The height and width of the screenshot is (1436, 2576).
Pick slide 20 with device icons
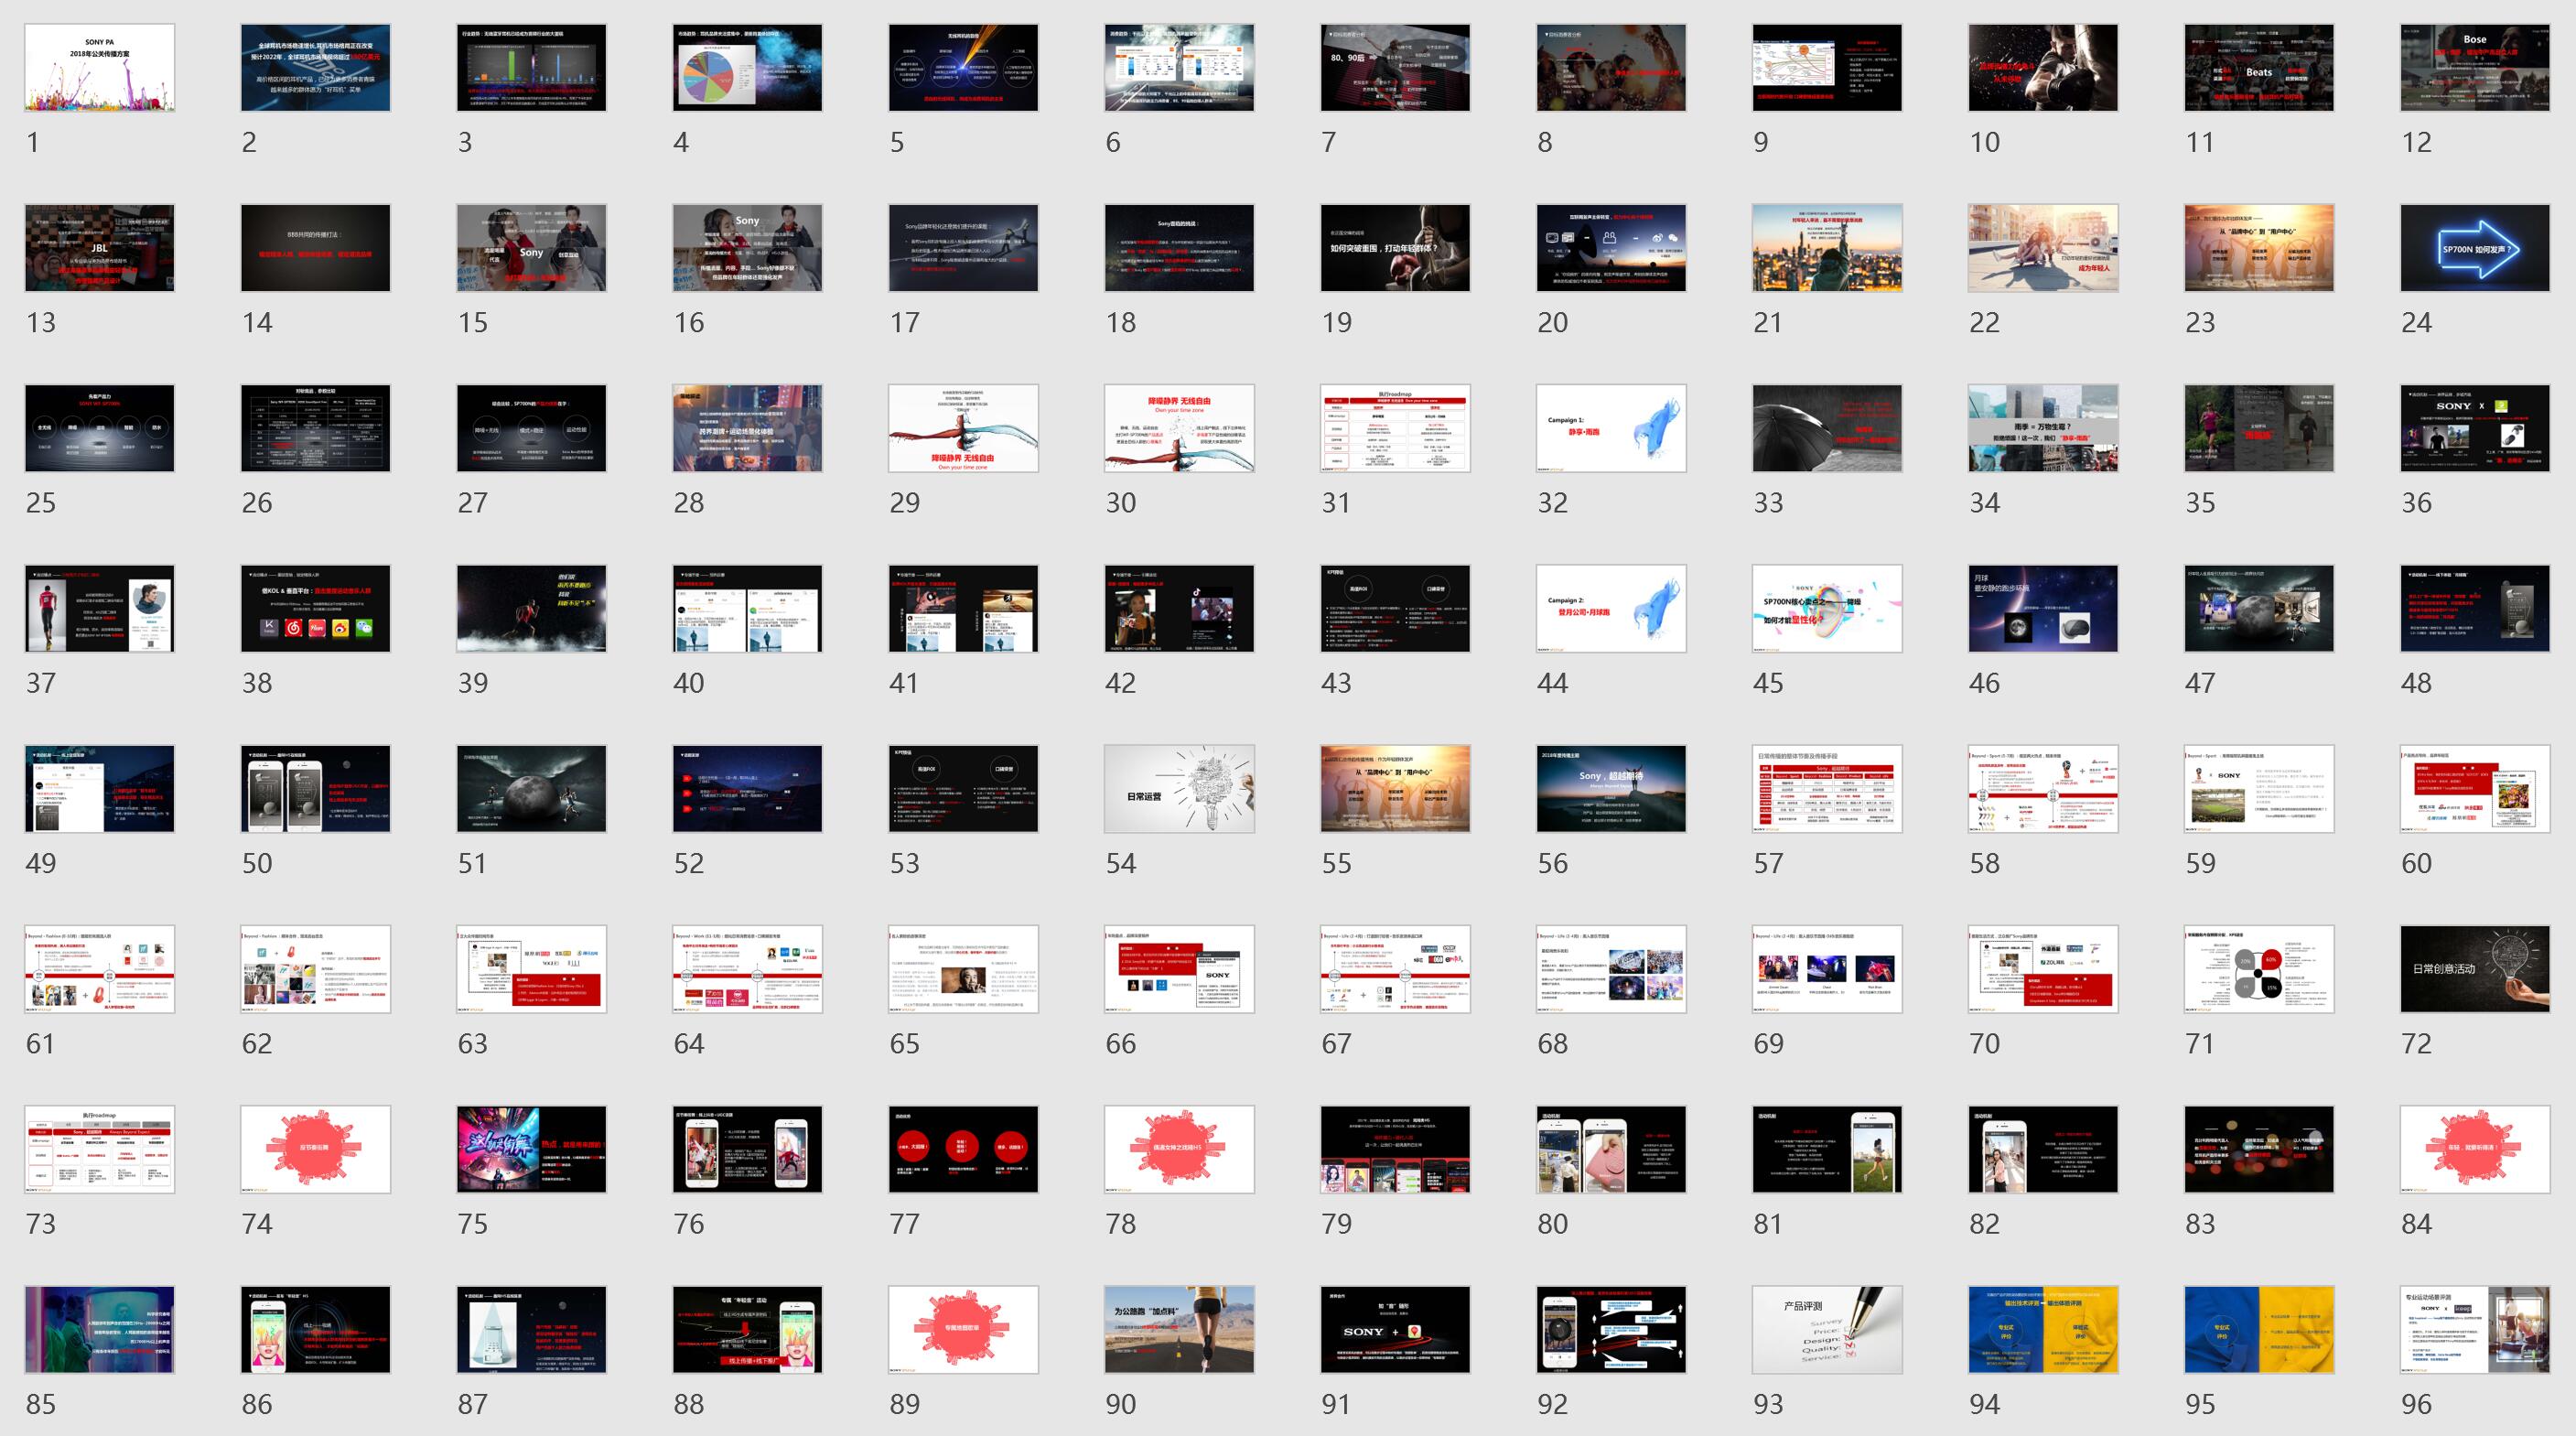coord(1612,248)
